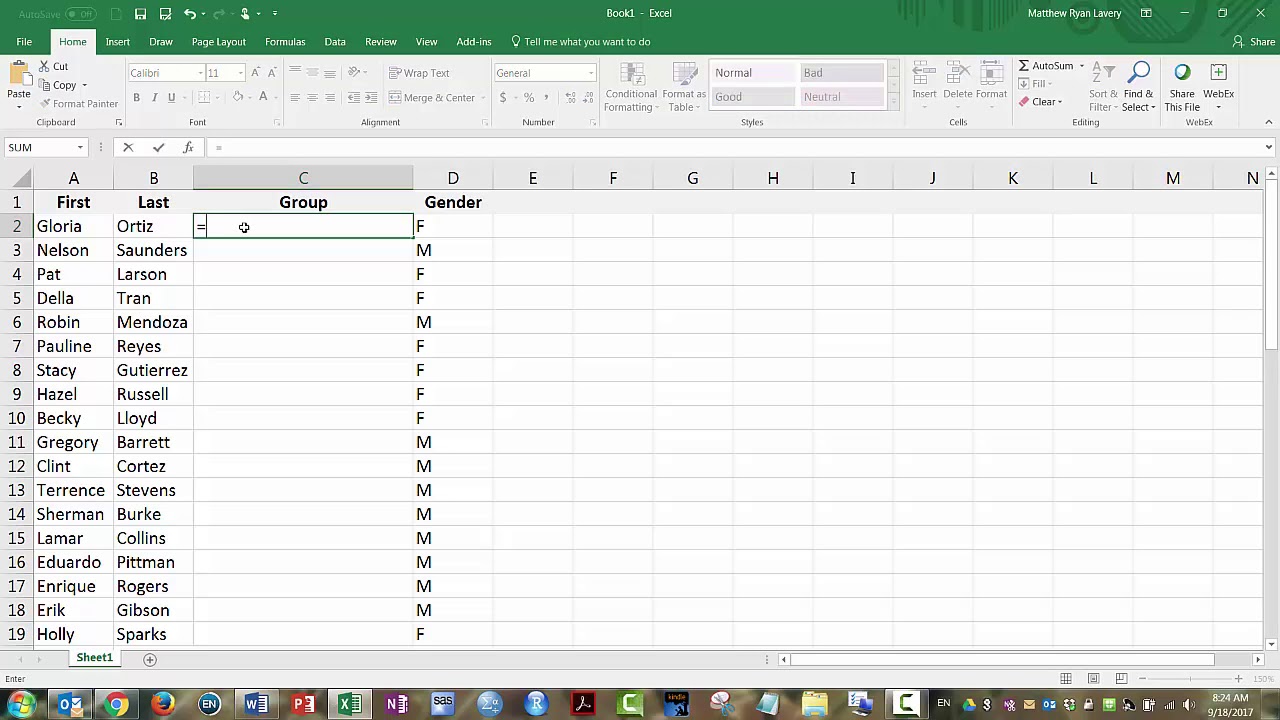
Task: Click Sort & Filter button
Action: (1103, 87)
